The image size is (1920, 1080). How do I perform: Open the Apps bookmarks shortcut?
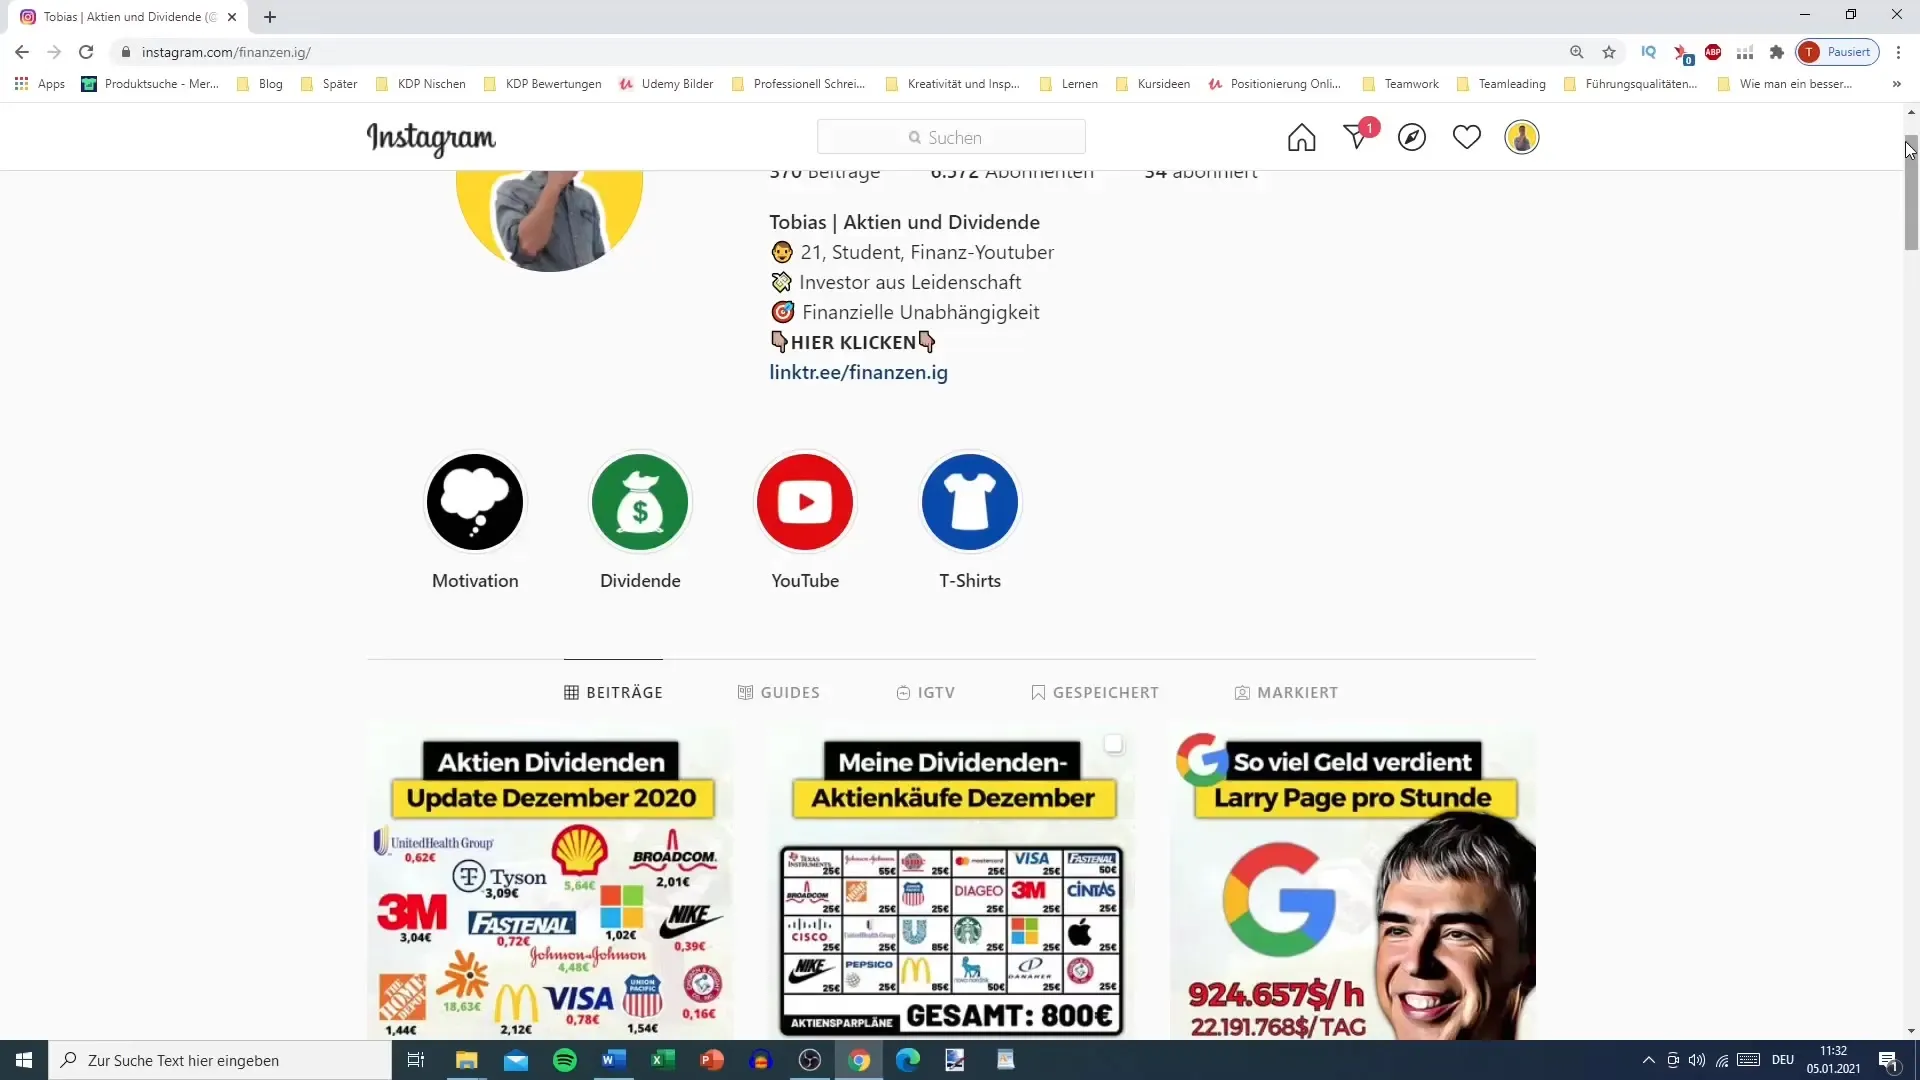[40, 84]
